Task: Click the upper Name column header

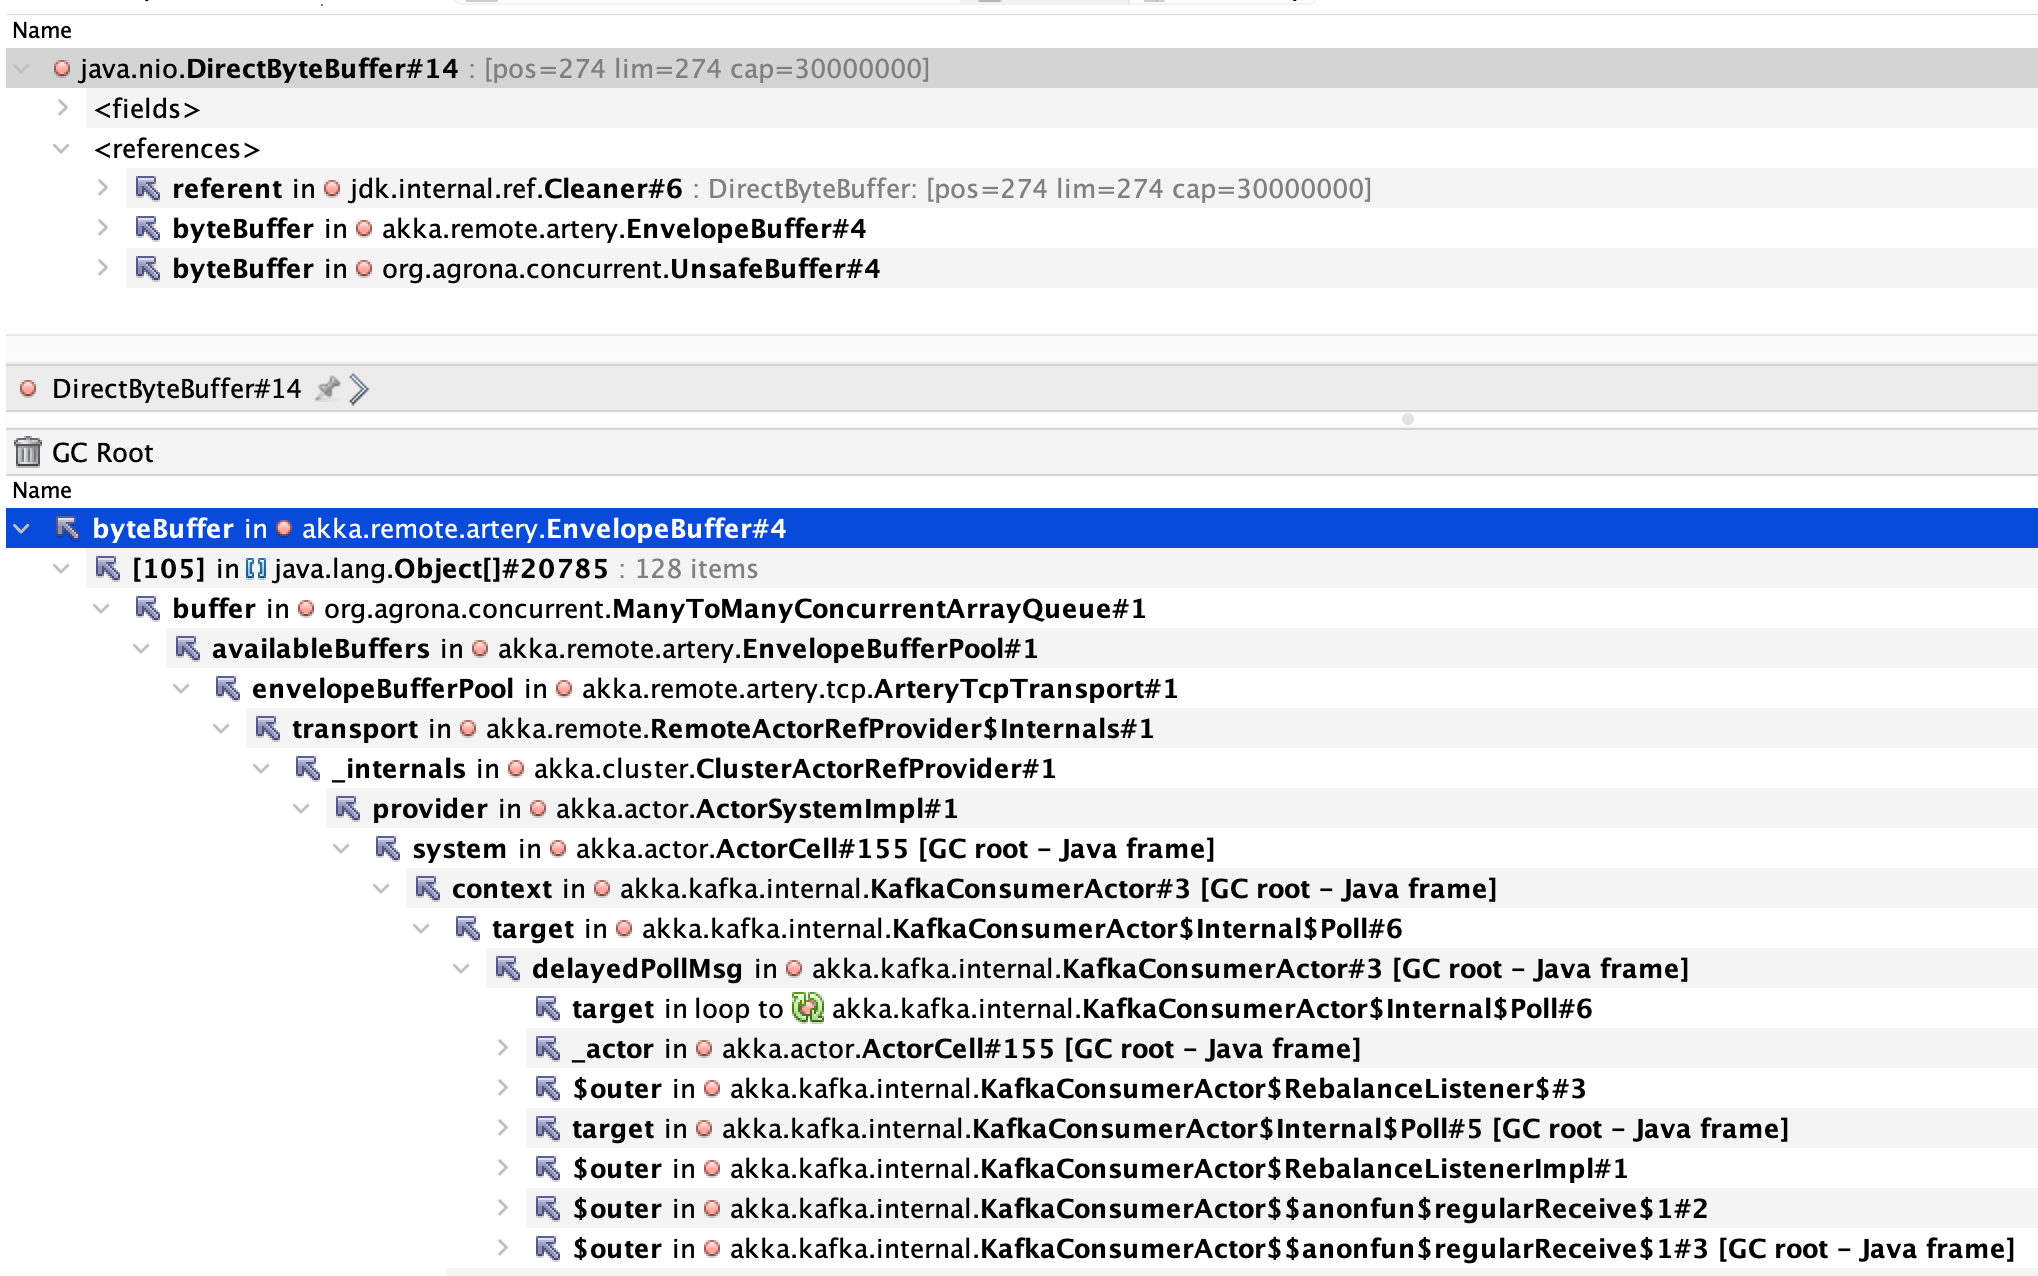Action: click(x=42, y=31)
